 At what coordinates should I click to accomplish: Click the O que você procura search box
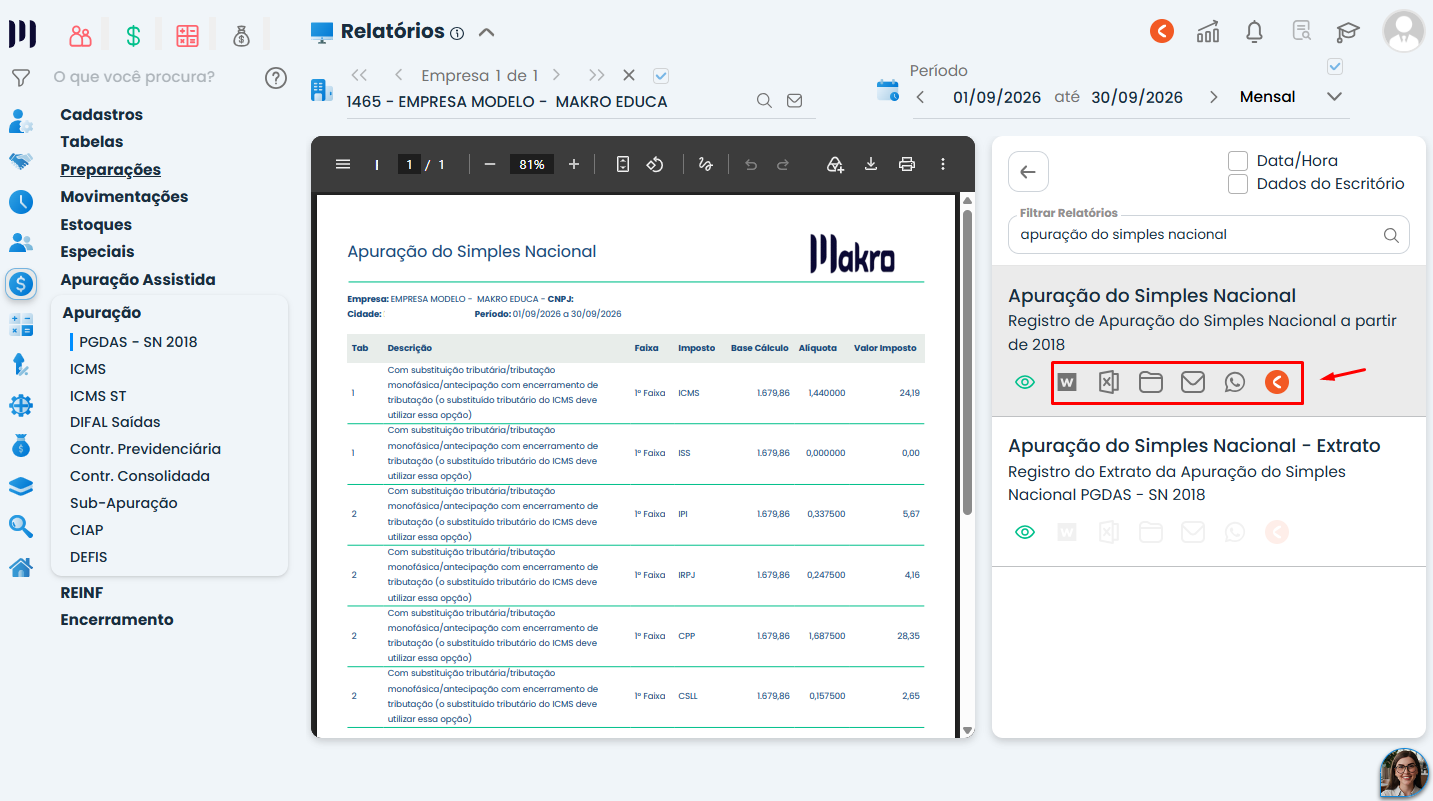(134, 77)
